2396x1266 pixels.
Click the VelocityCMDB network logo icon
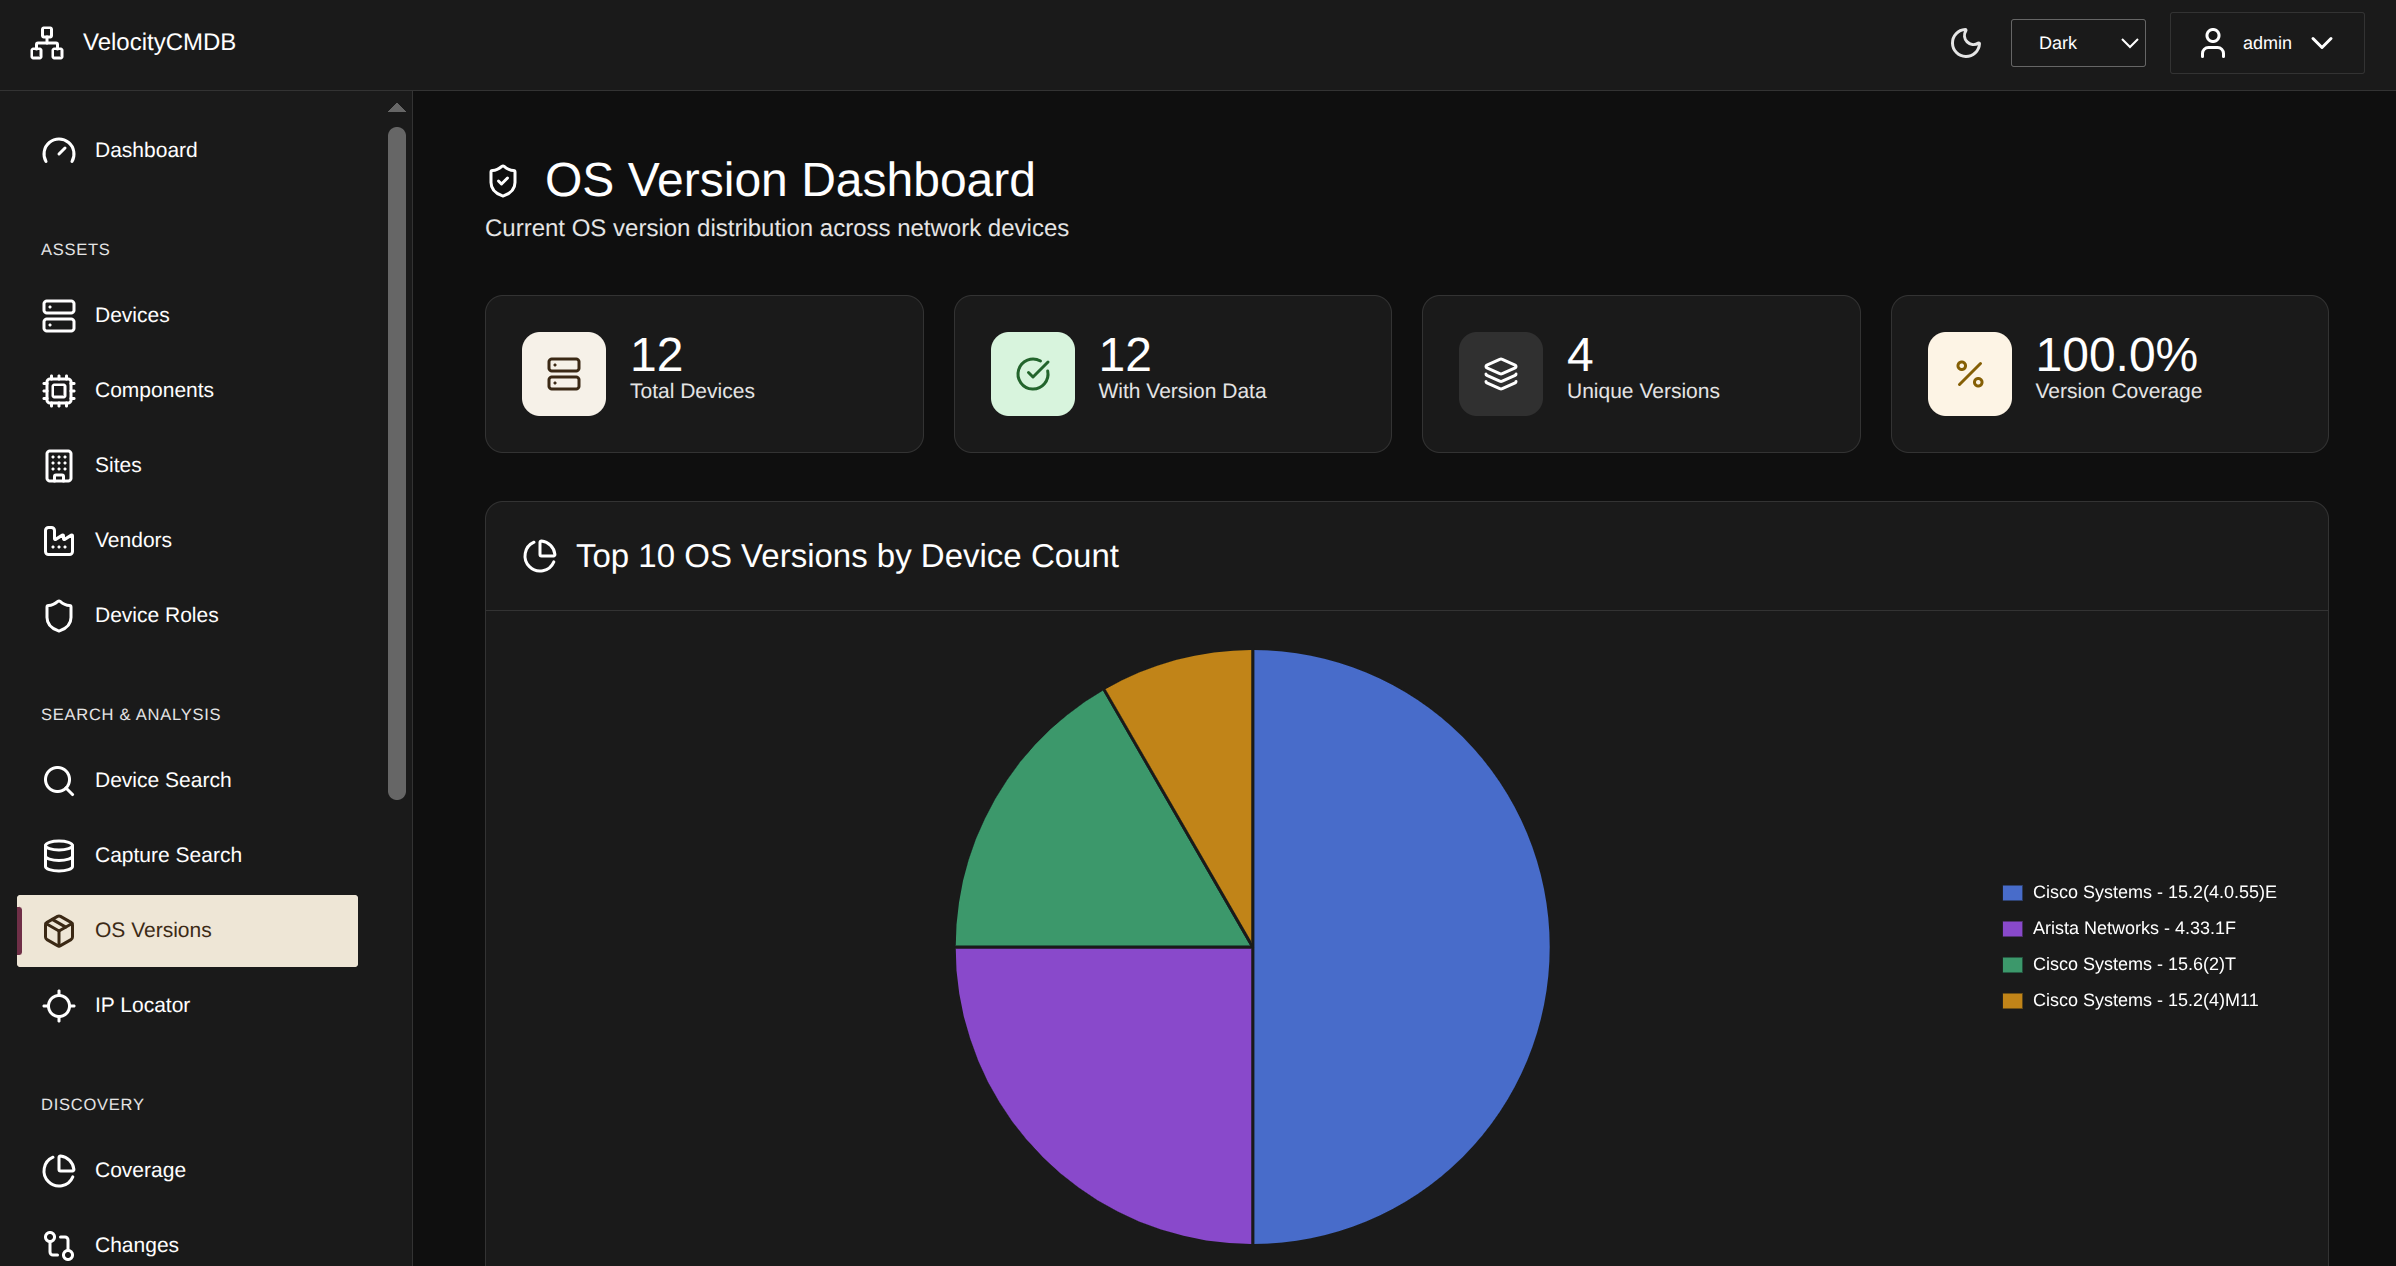[46, 43]
